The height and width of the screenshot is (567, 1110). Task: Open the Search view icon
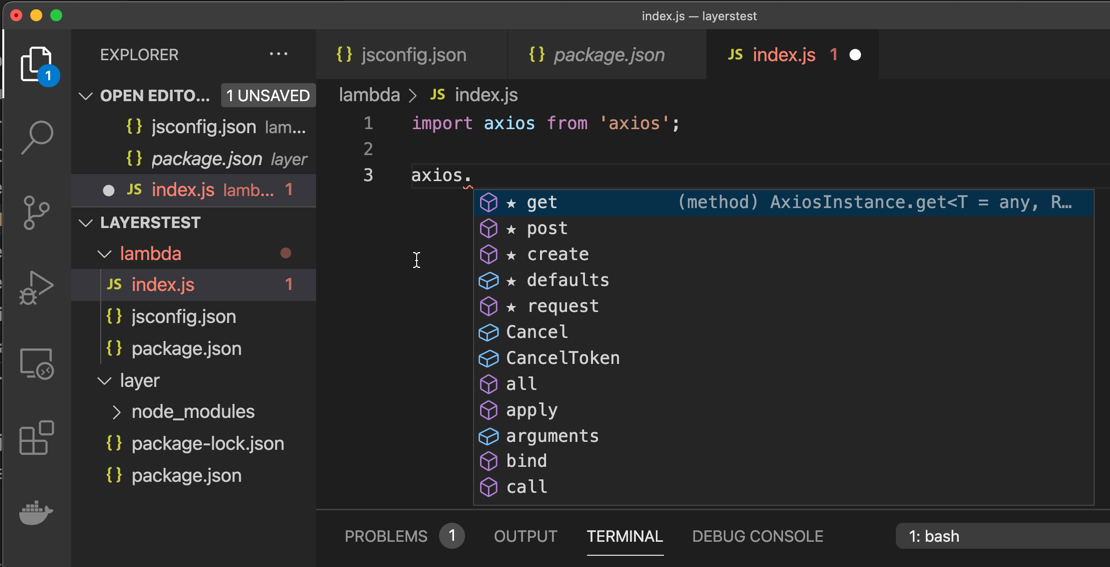(x=37, y=137)
